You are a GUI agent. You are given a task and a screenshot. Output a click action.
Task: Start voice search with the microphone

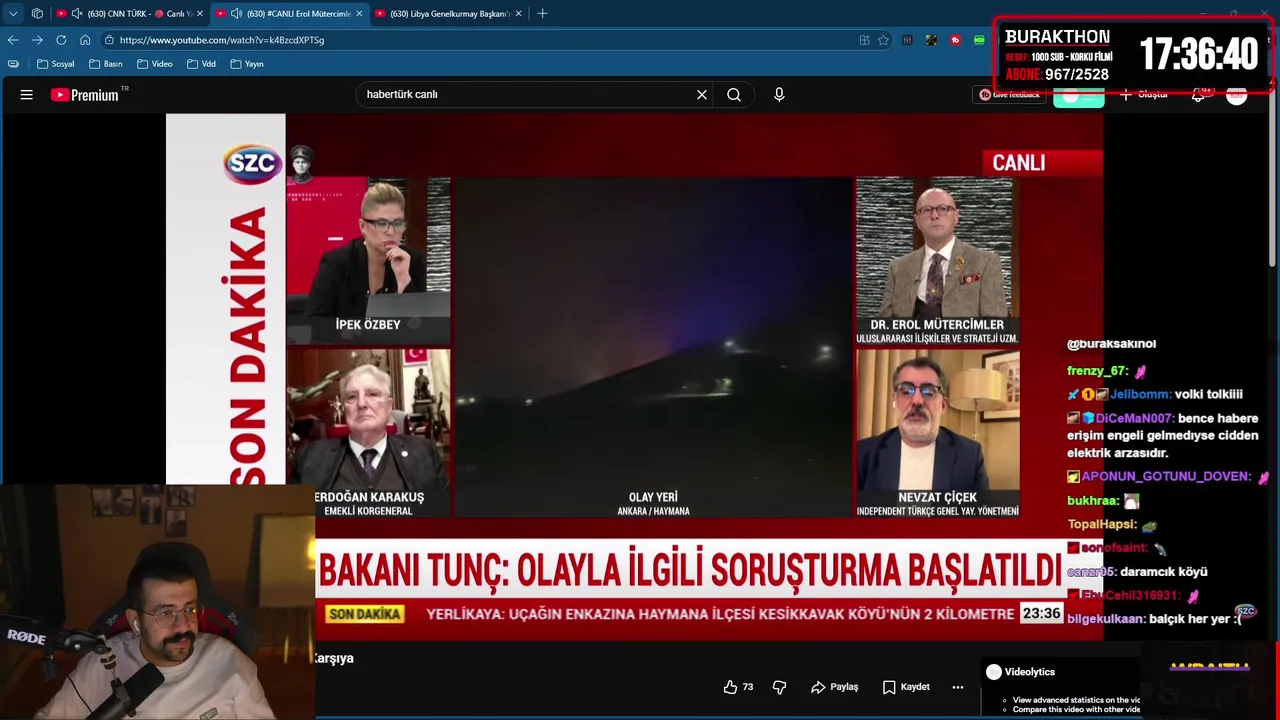(x=779, y=95)
